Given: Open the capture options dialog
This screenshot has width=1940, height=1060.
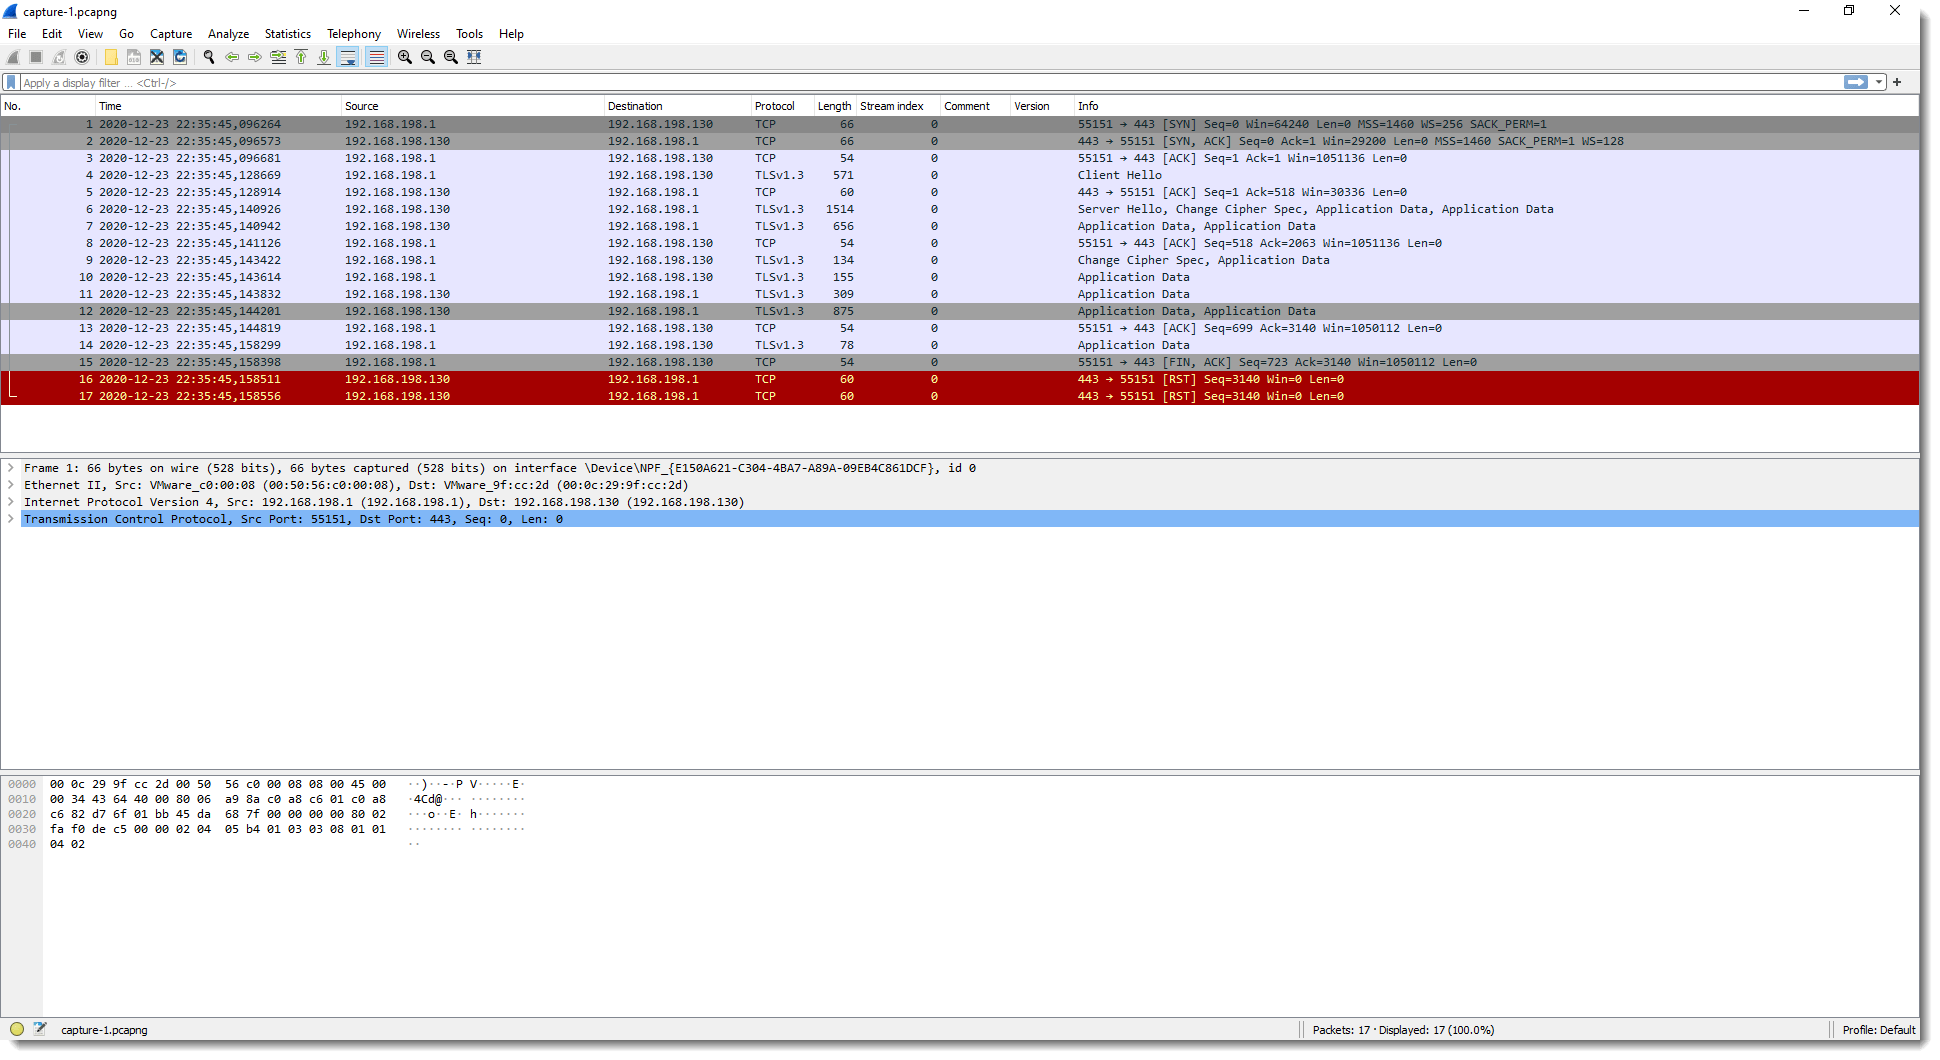Looking at the screenshot, I should 83,57.
